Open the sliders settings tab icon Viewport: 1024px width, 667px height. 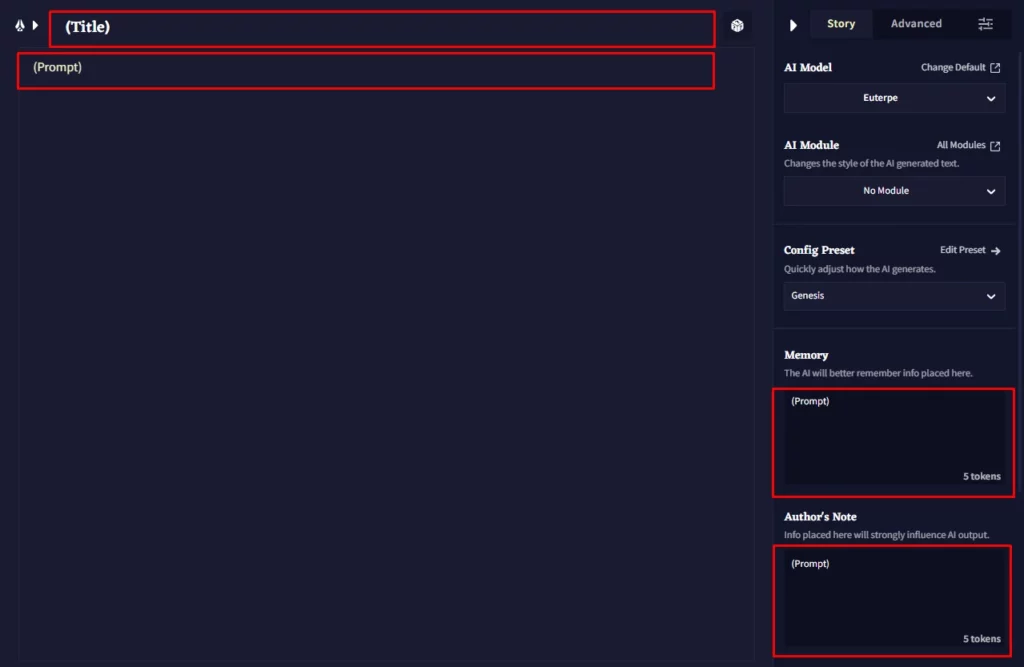click(985, 24)
